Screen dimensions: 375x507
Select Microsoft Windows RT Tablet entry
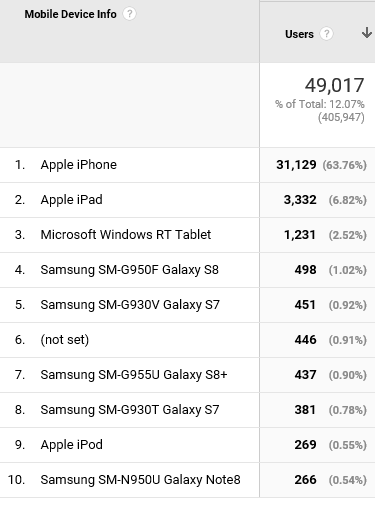(126, 235)
